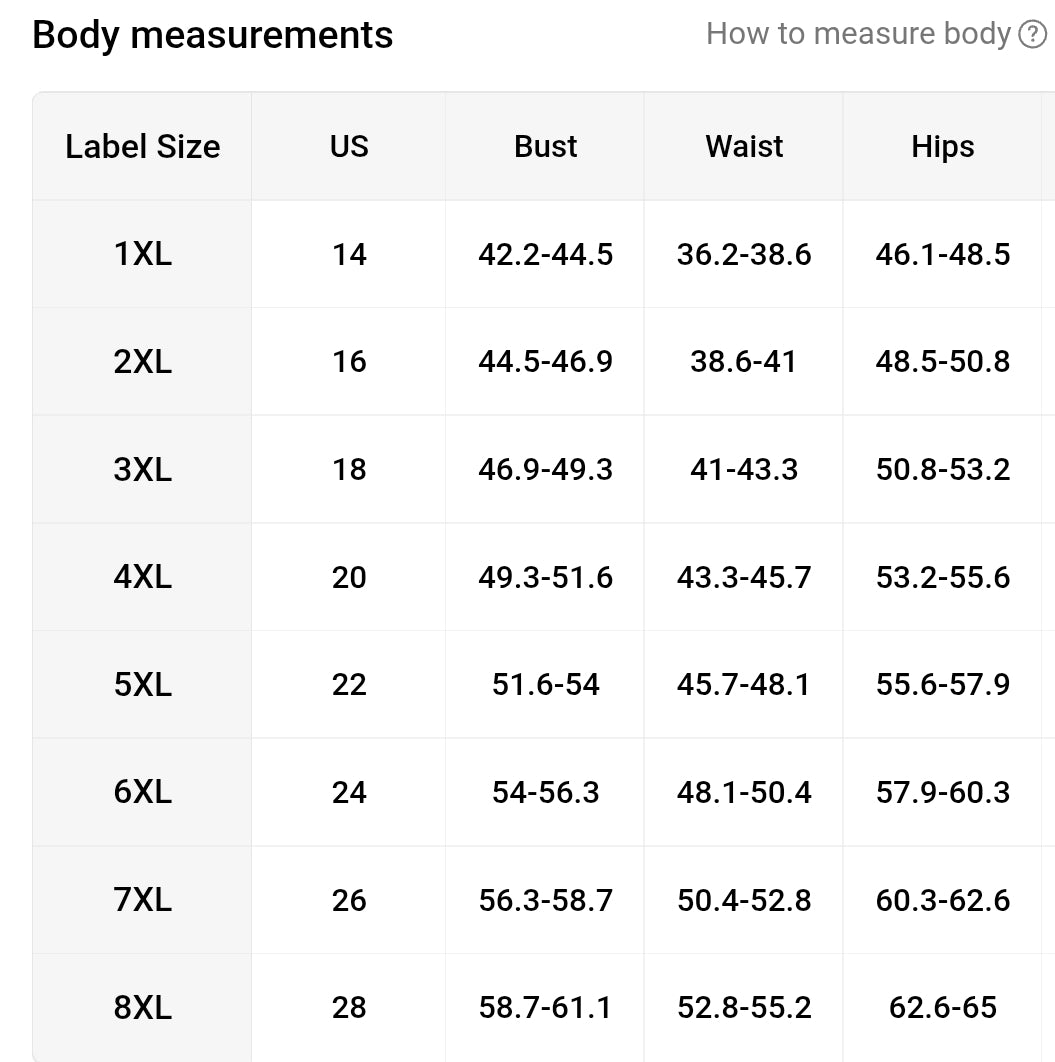Click waist value 43.3-45.7
This screenshot has width=1055, height=1062.
[744, 578]
